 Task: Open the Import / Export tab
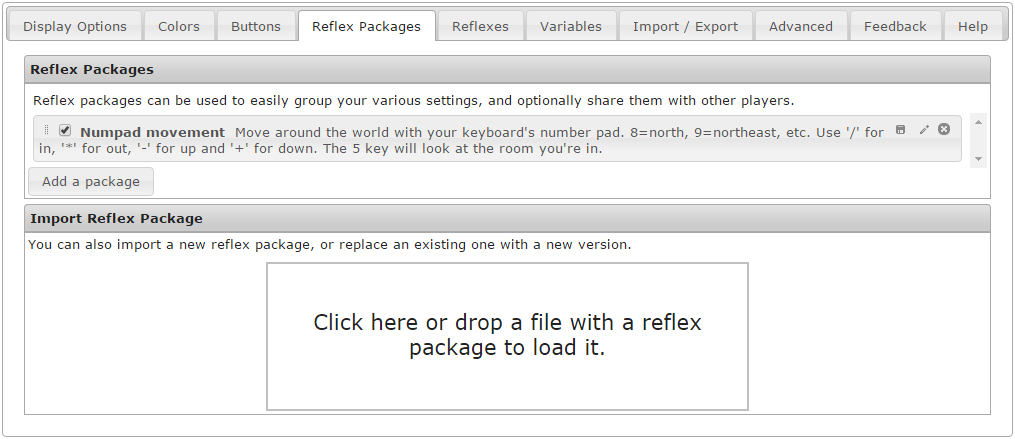(685, 27)
